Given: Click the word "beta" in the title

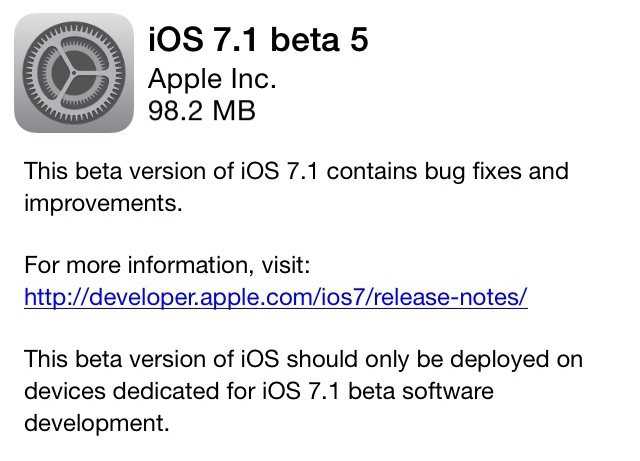Looking at the screenshot, I should point(305,40).
